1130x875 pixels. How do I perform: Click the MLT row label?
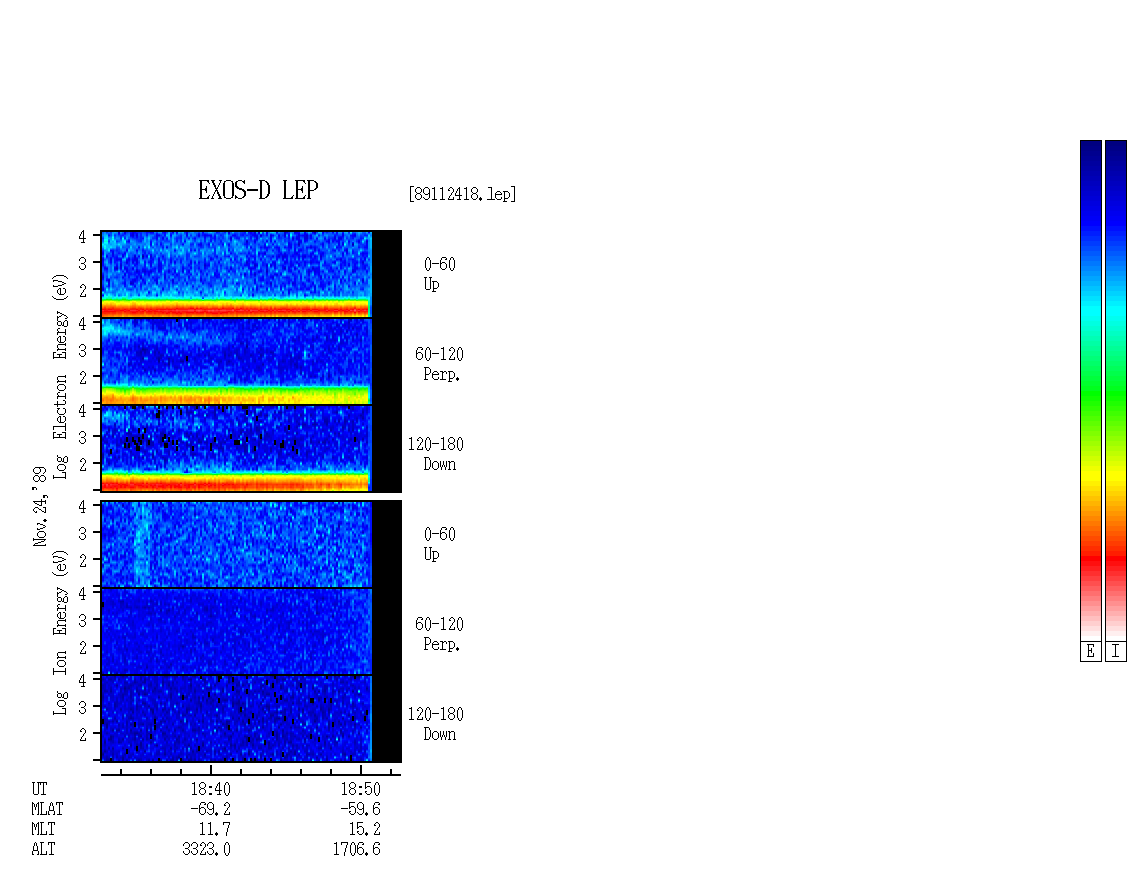[43, 830]
